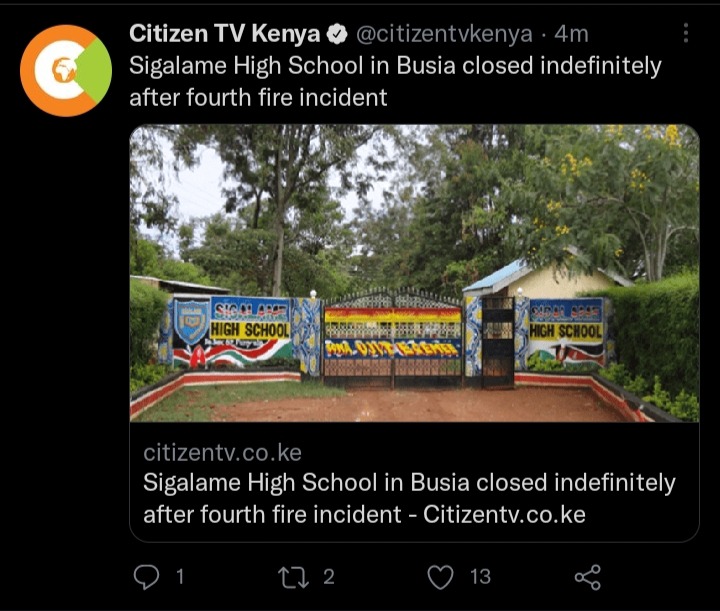Click the globe logo inside the avatar
Image resolution: width=720 pixels, height=611 pixels.
click(x=64, y=70)
